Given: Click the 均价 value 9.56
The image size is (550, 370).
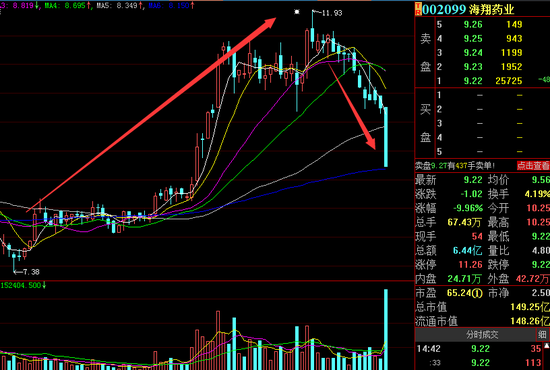Looking at the screenshot, I should [x=541, y=180].
